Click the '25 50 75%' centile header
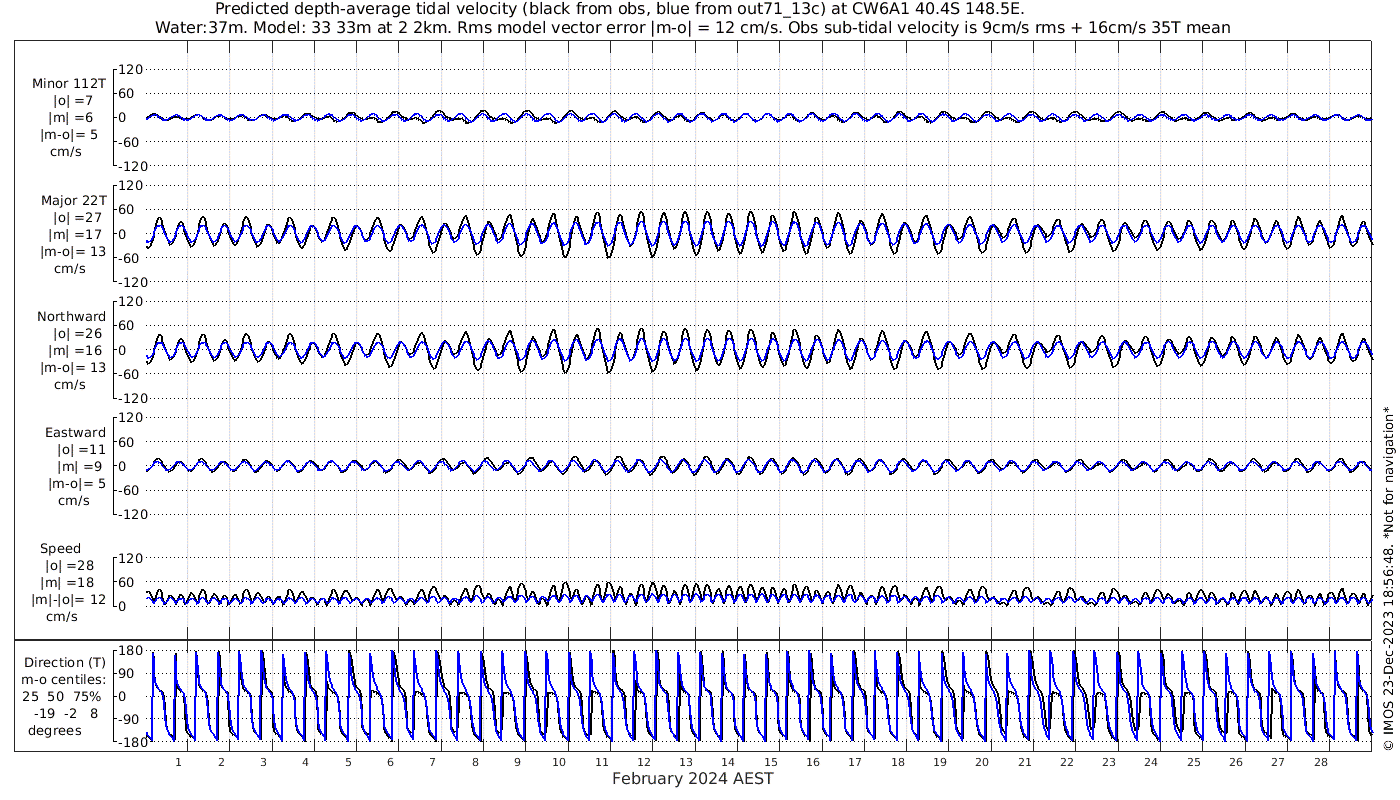The height and width of the screenshot is (800, 1400). click(62, 696)
